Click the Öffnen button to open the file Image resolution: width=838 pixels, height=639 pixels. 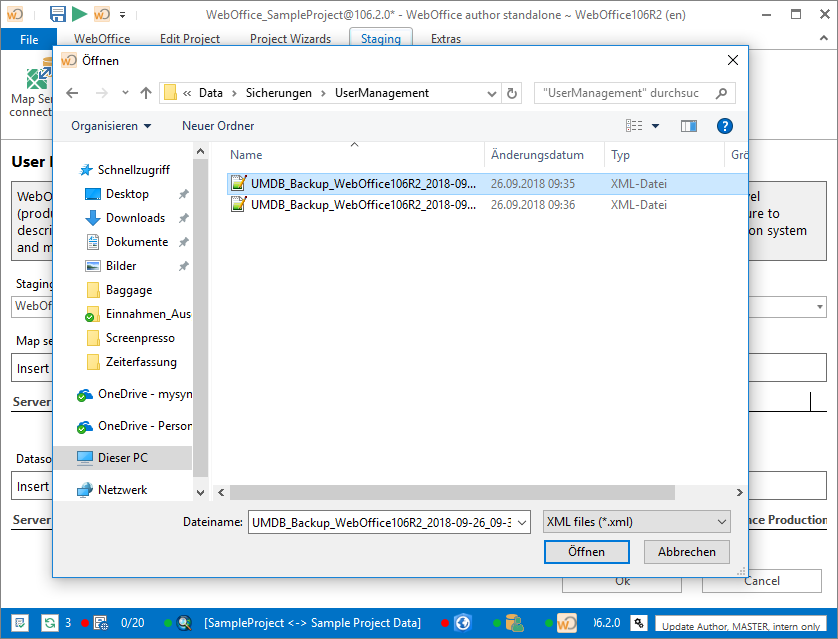(x=586, y=551)
